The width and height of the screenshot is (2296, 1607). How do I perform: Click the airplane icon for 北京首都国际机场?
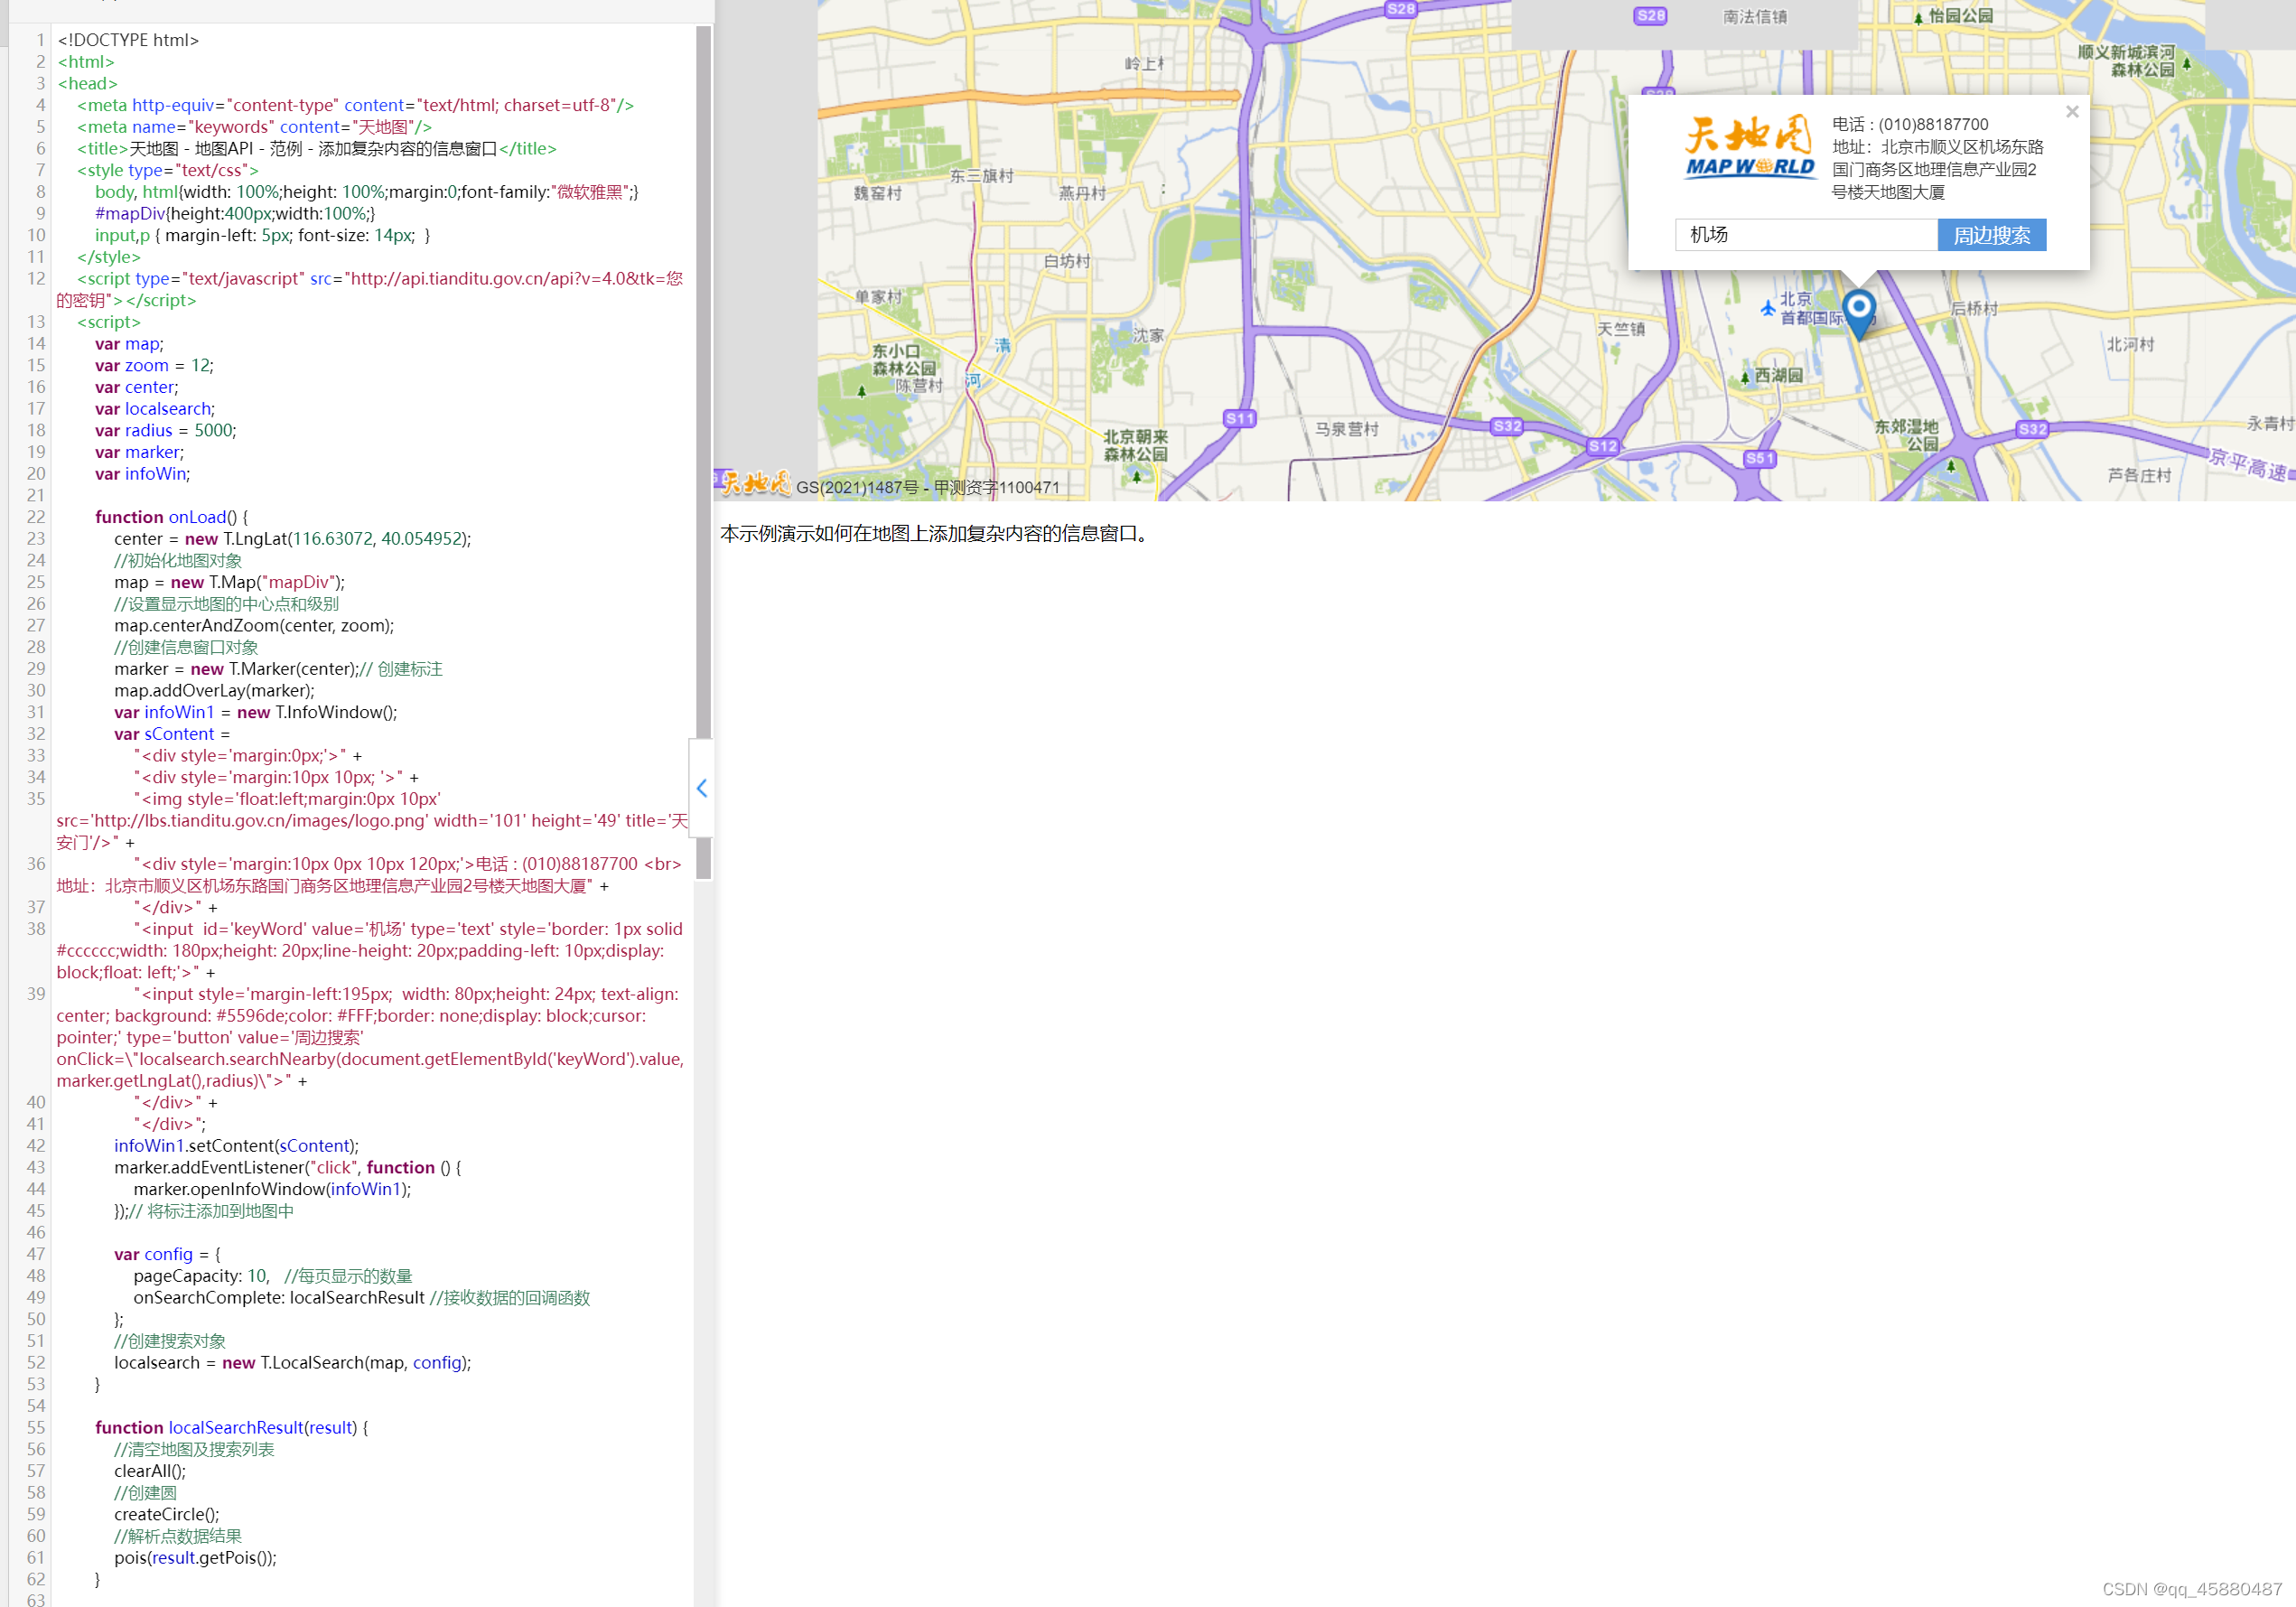1767,309
